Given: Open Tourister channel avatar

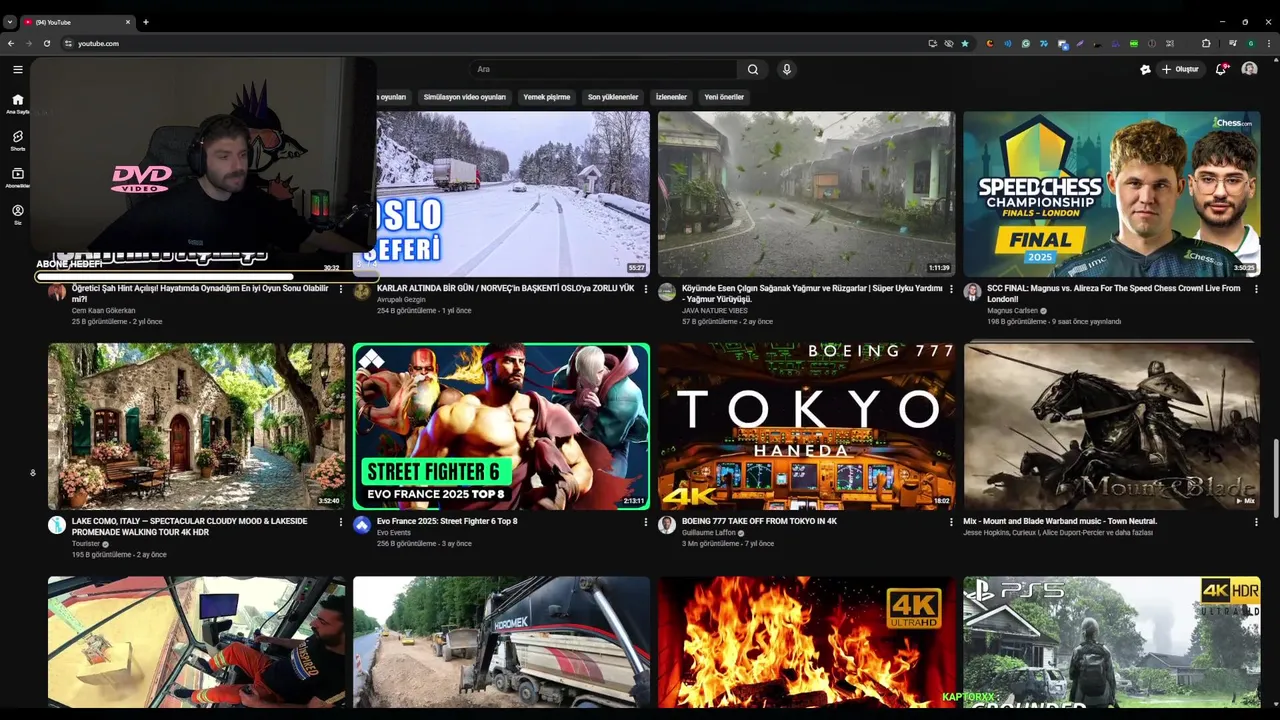Looking at the screenshot, I should (57, 525).
